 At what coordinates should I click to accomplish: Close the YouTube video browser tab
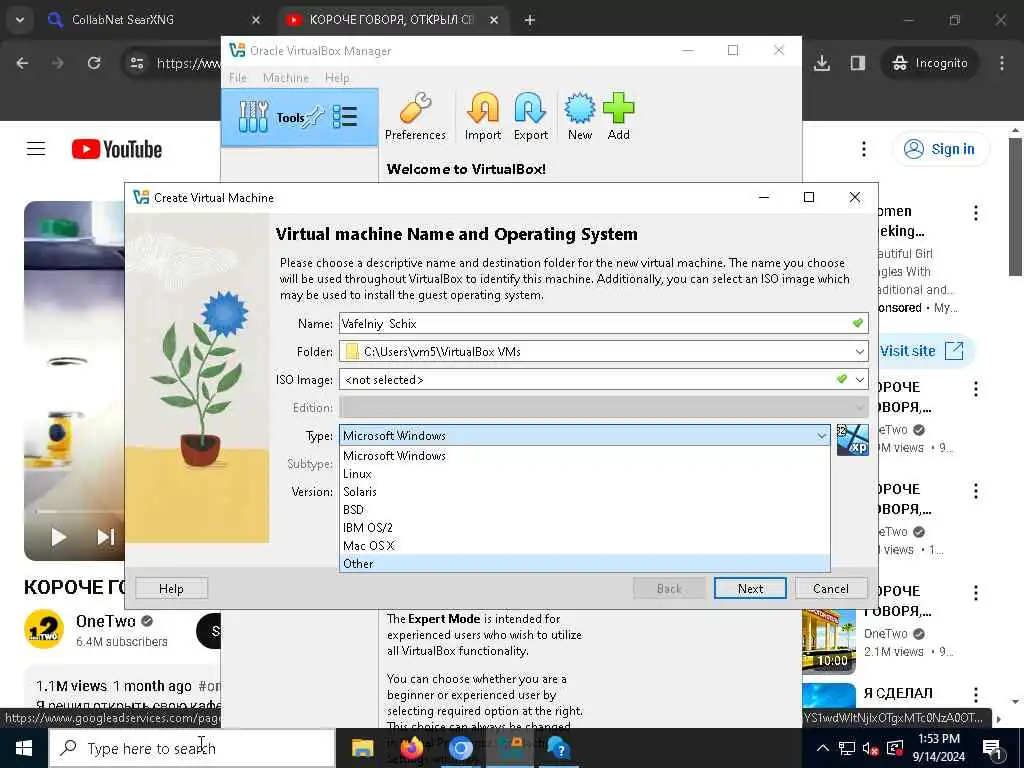494,20
